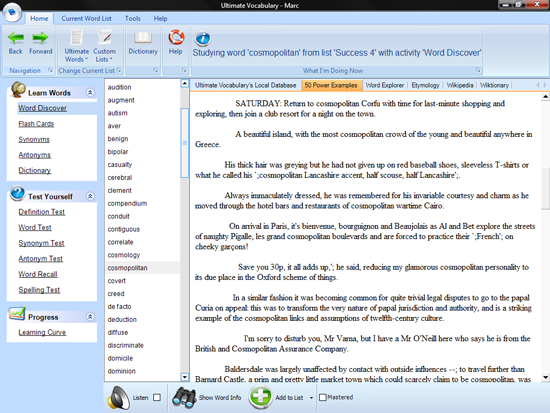Viewport: 550px width, 413px height.
Task: Start the Antonym Test link
Action: point(40,259)
